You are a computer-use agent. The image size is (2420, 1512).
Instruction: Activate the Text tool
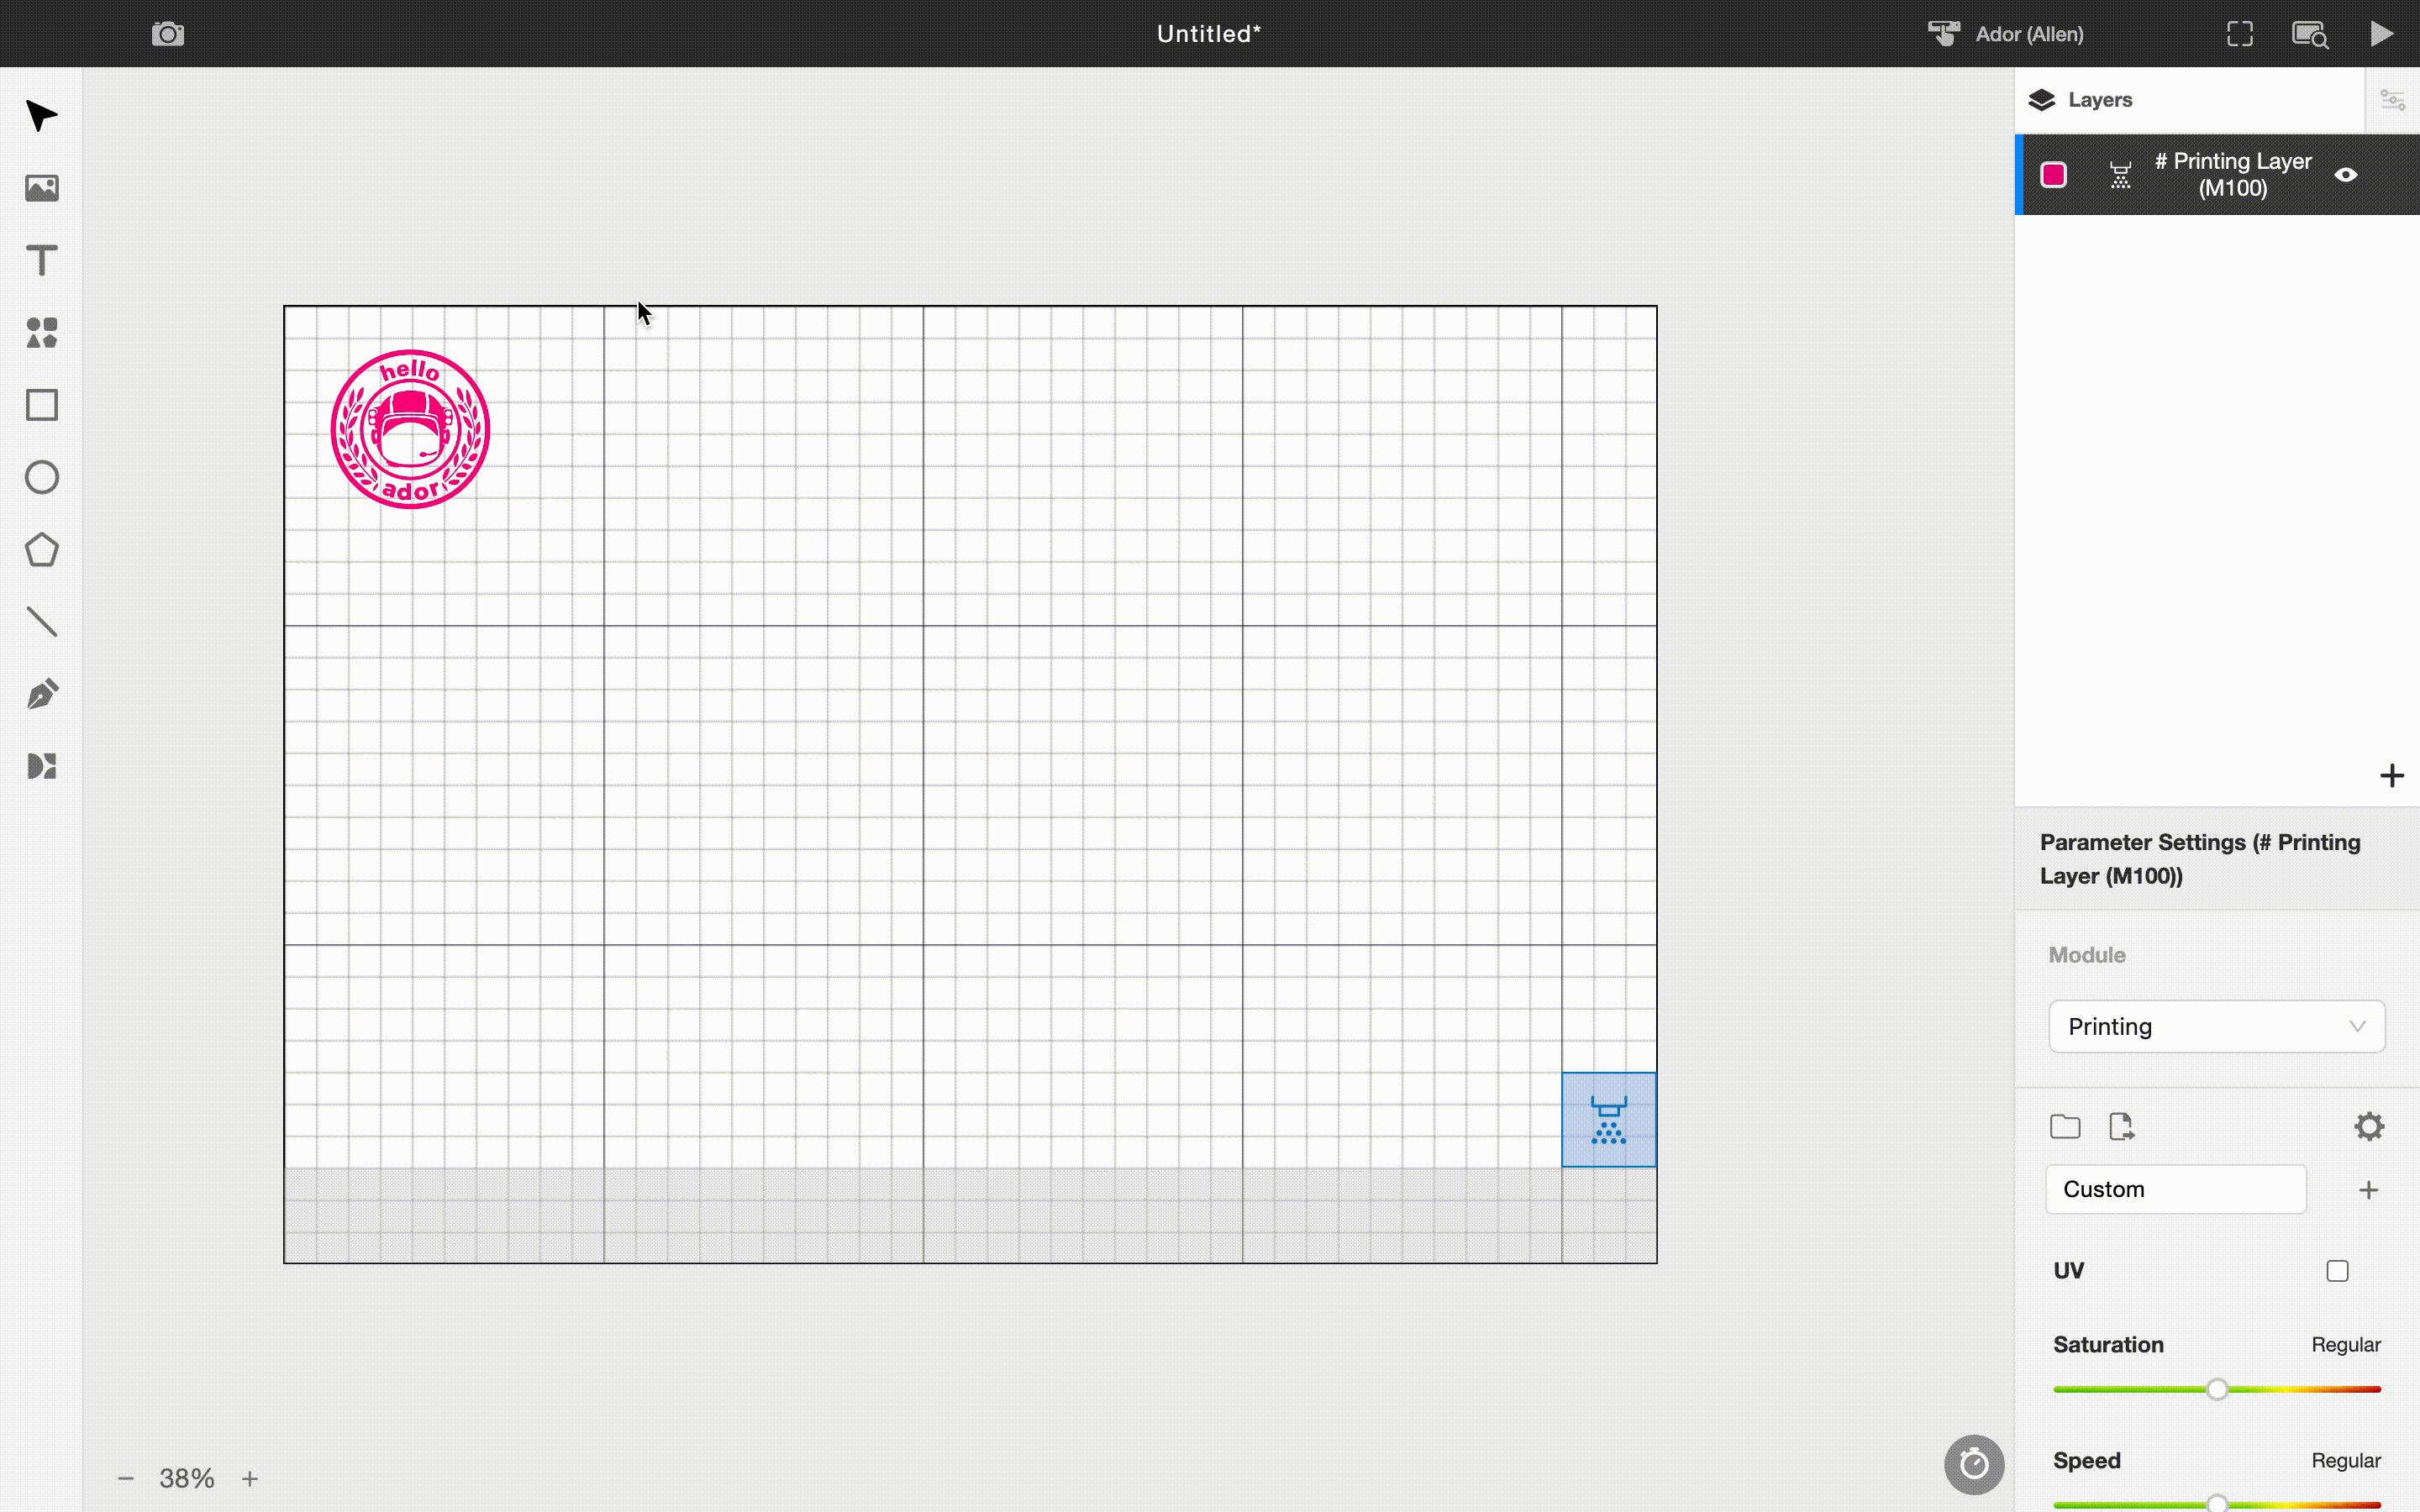point(41,260)
